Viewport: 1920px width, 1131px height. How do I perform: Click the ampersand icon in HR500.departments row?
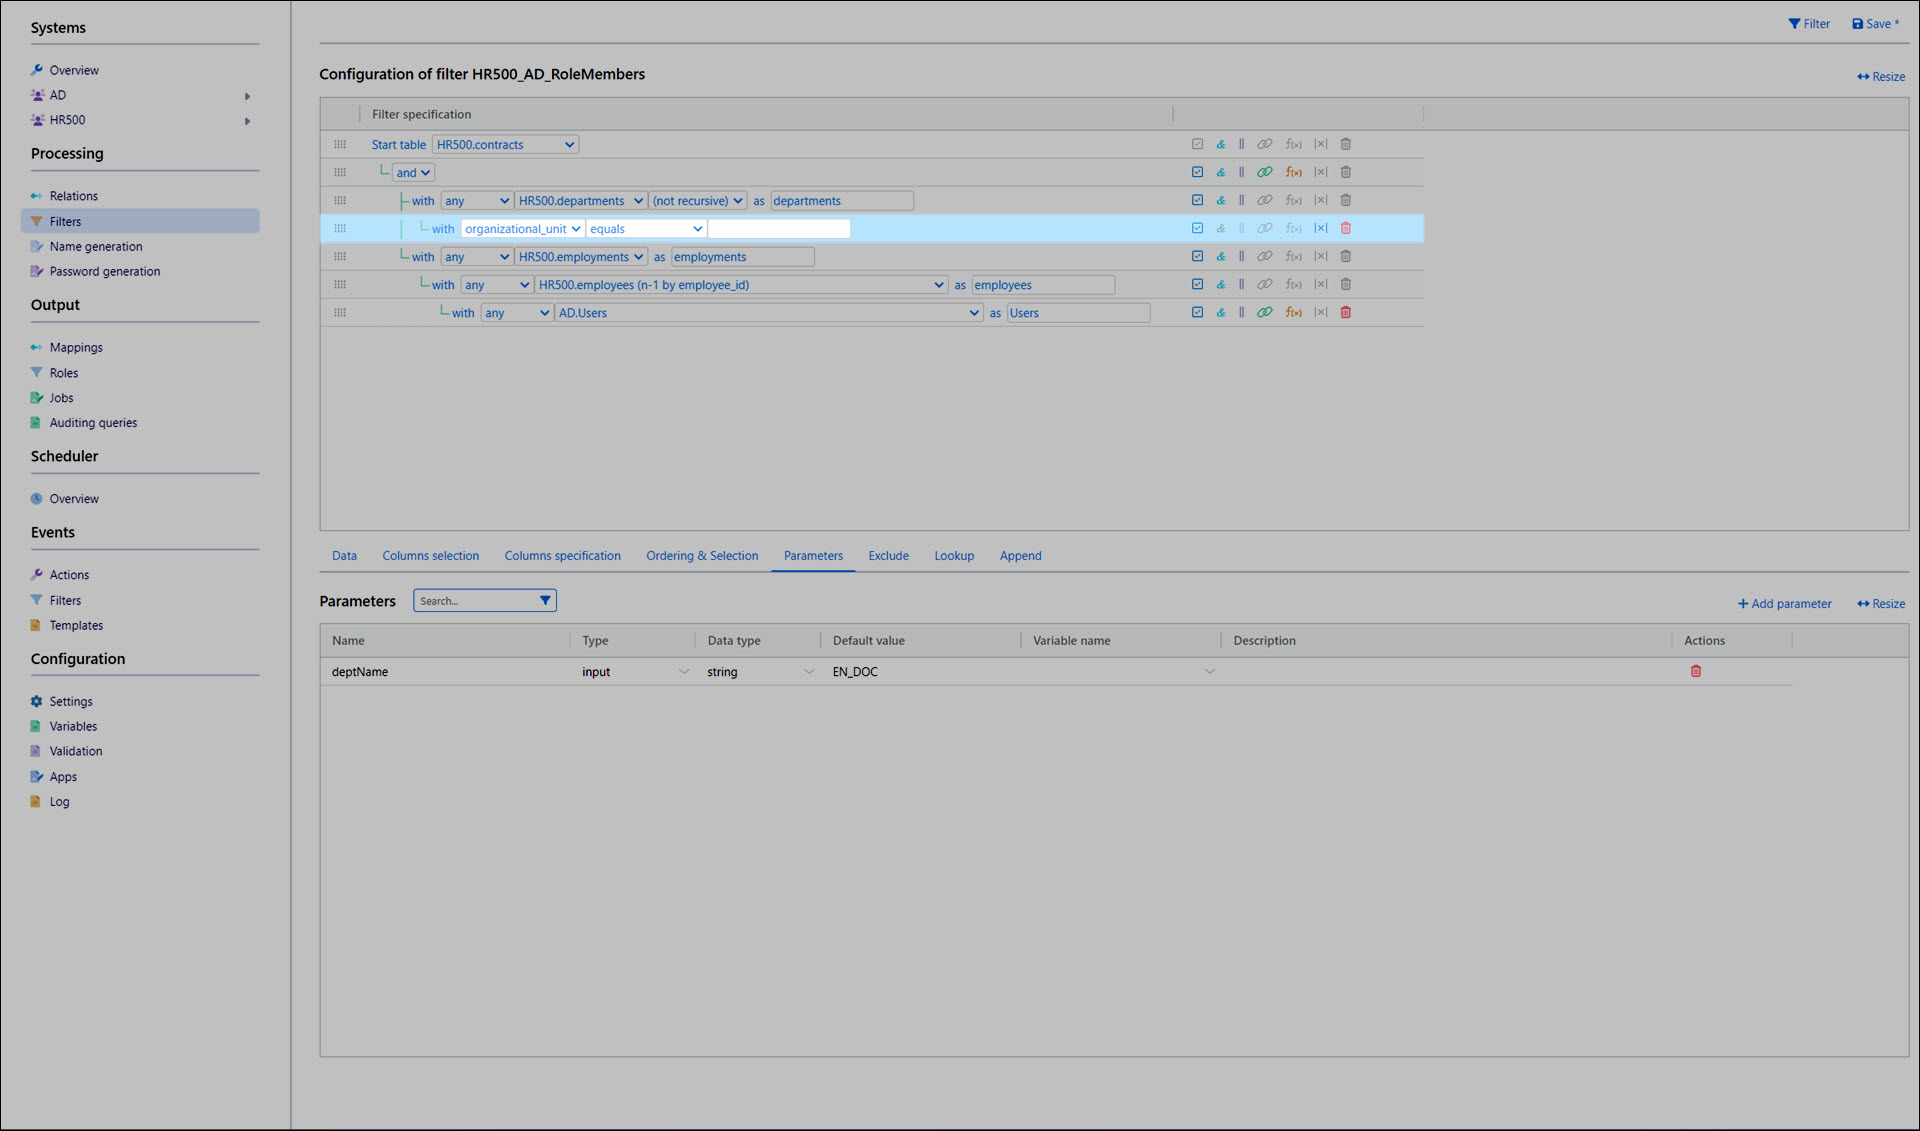click(x=1221, y=200)
